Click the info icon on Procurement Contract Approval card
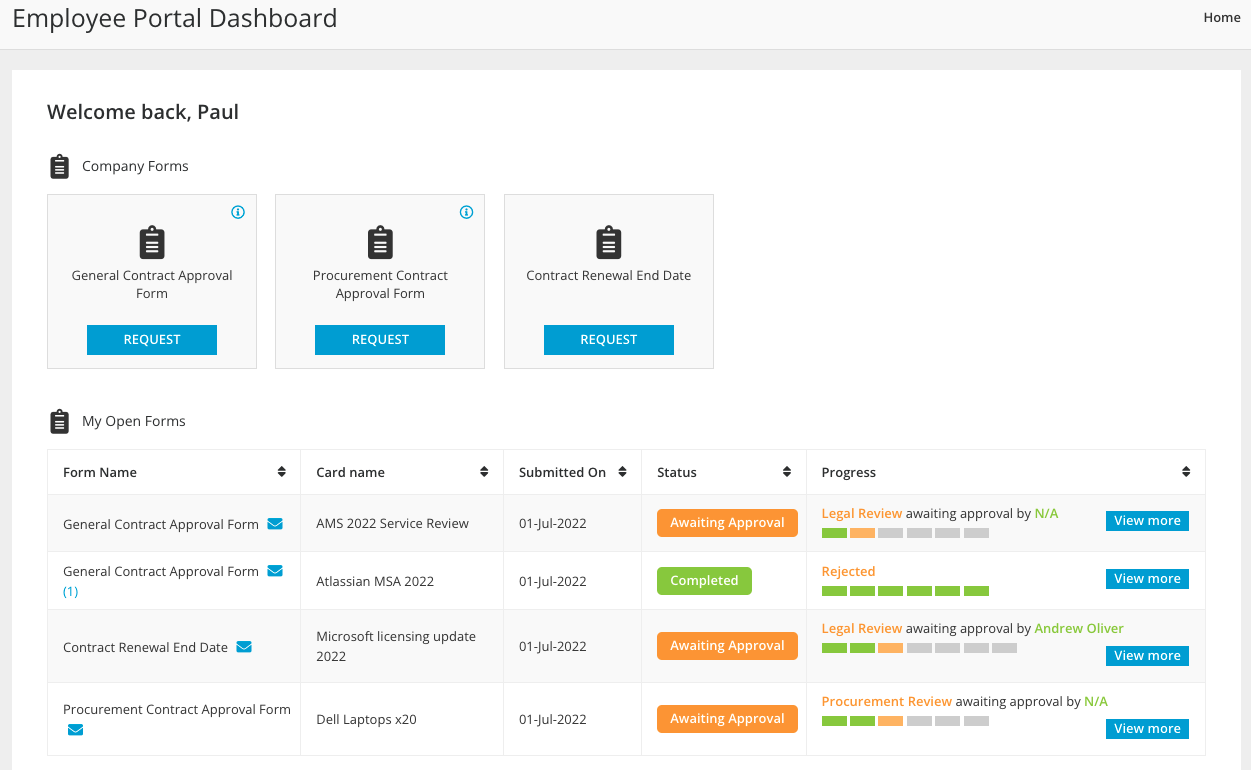1251x770 pixels. pos(466,212)
